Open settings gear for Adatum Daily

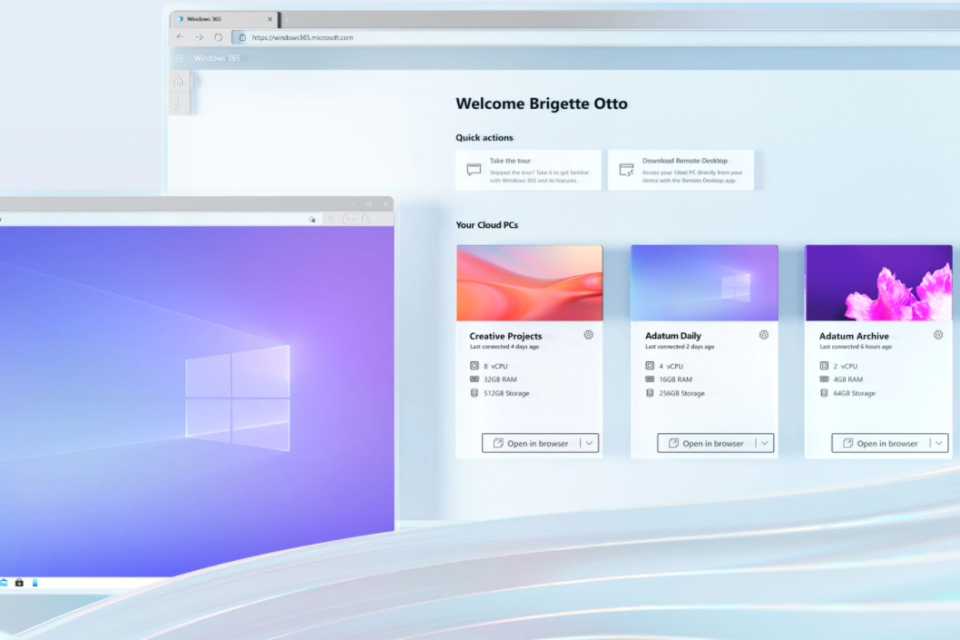point(763,335)
